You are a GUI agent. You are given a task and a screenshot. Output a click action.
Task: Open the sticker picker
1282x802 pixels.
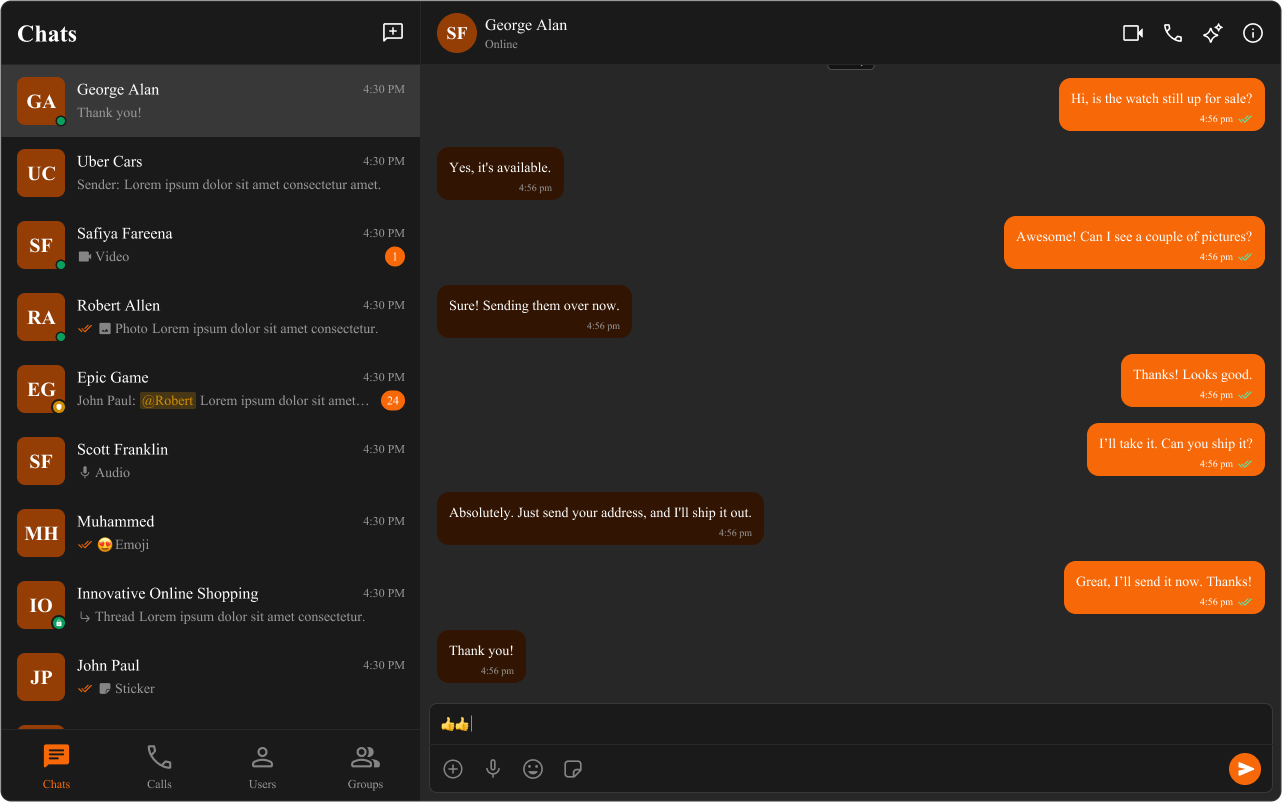click(x=573, y=769)
